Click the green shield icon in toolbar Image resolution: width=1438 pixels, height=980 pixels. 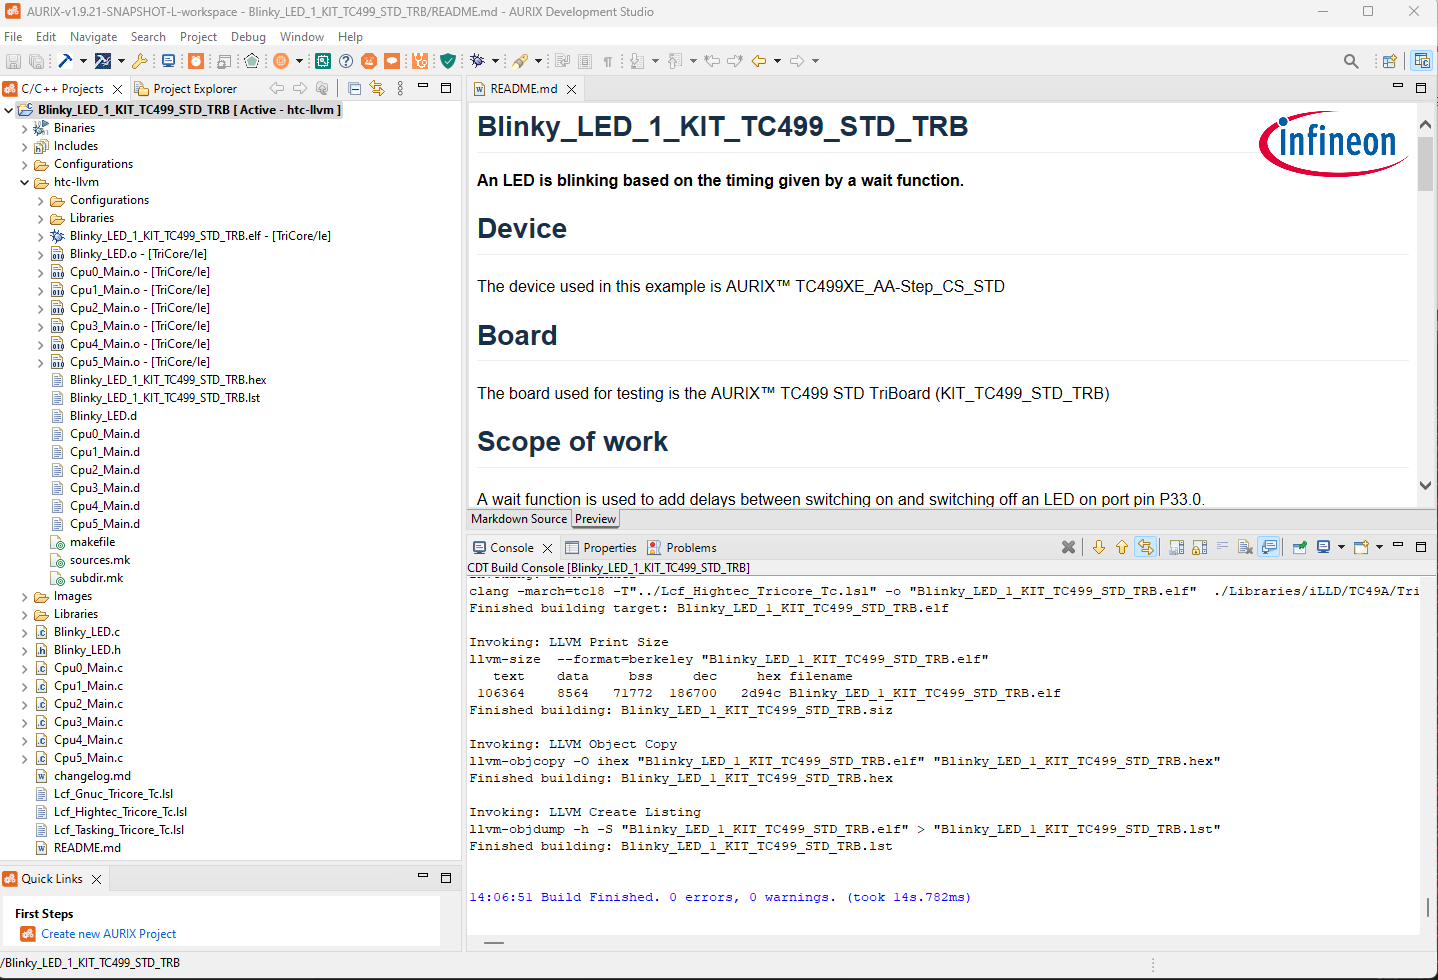click(448, 61)
